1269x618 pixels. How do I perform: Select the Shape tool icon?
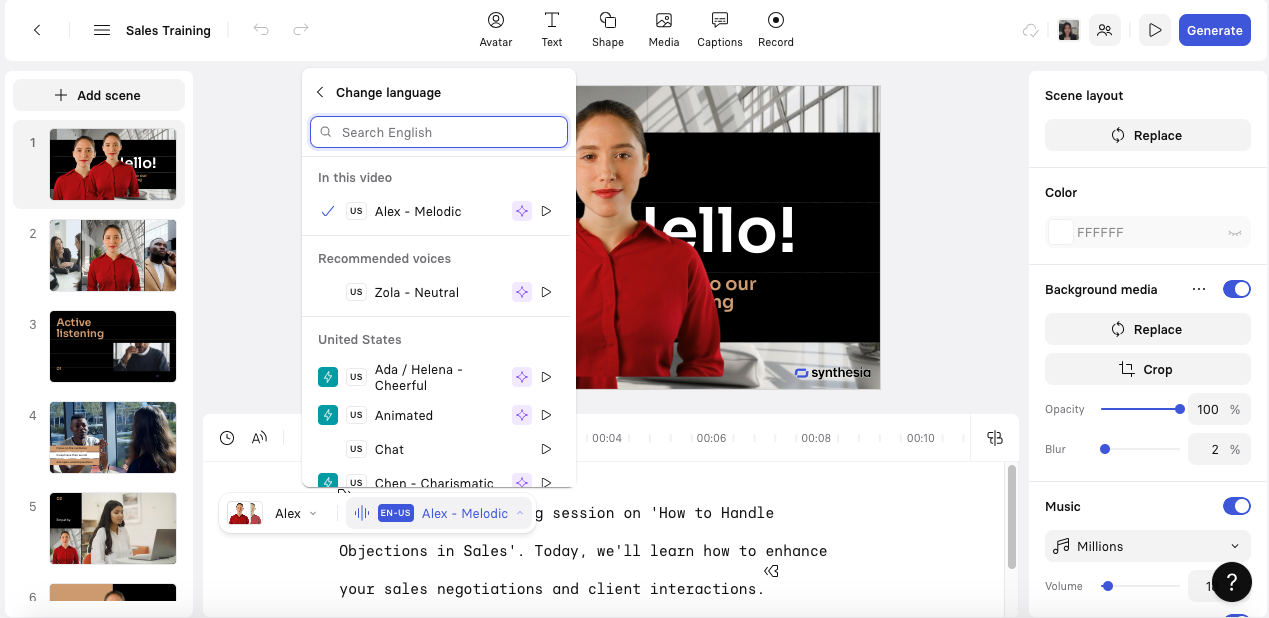click(x=607, y=29)
